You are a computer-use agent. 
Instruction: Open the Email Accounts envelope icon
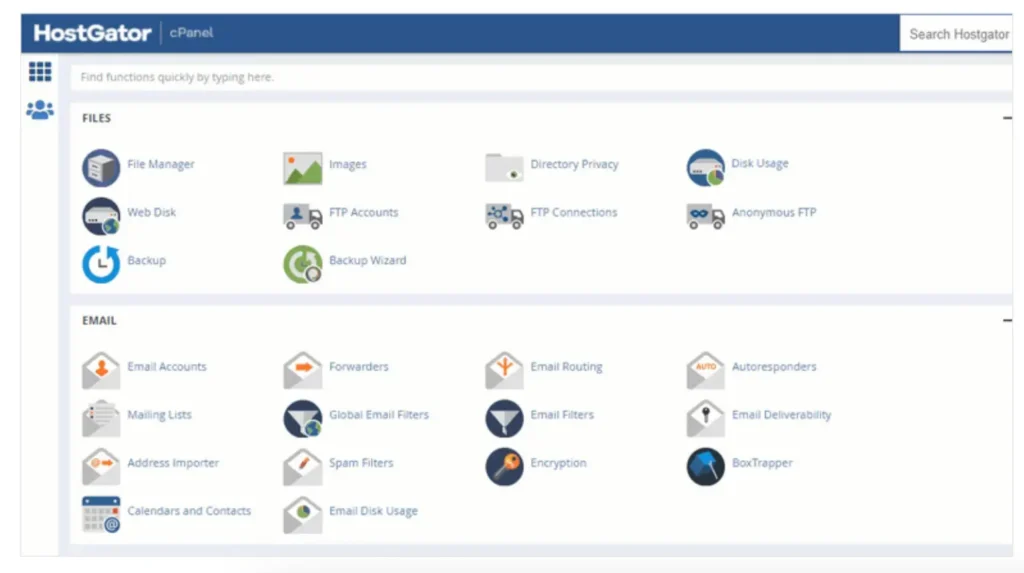[x=101, y=370]
